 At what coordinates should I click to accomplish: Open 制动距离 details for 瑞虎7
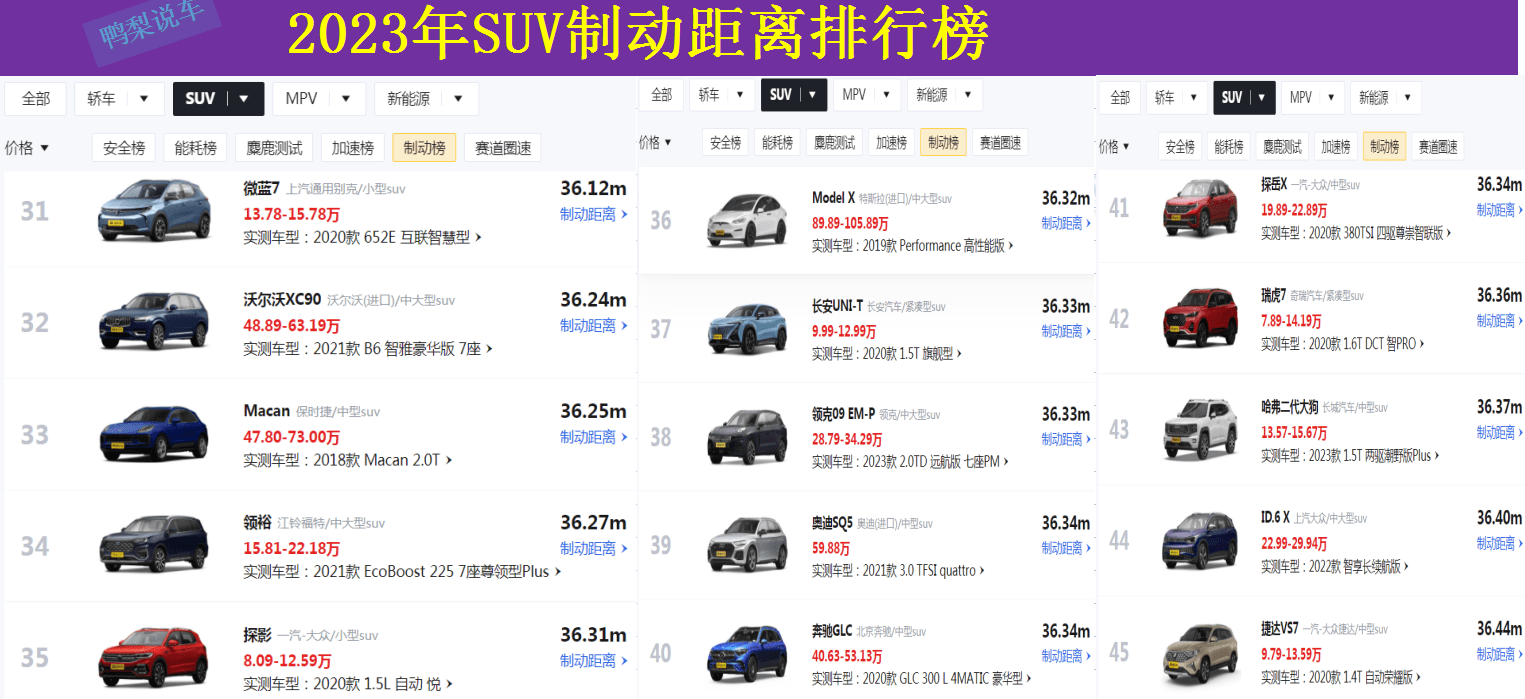1501,321
